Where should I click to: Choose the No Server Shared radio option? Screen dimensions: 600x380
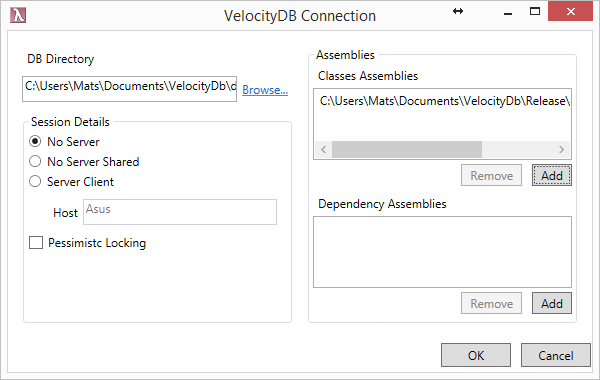[x=35, y=161]
